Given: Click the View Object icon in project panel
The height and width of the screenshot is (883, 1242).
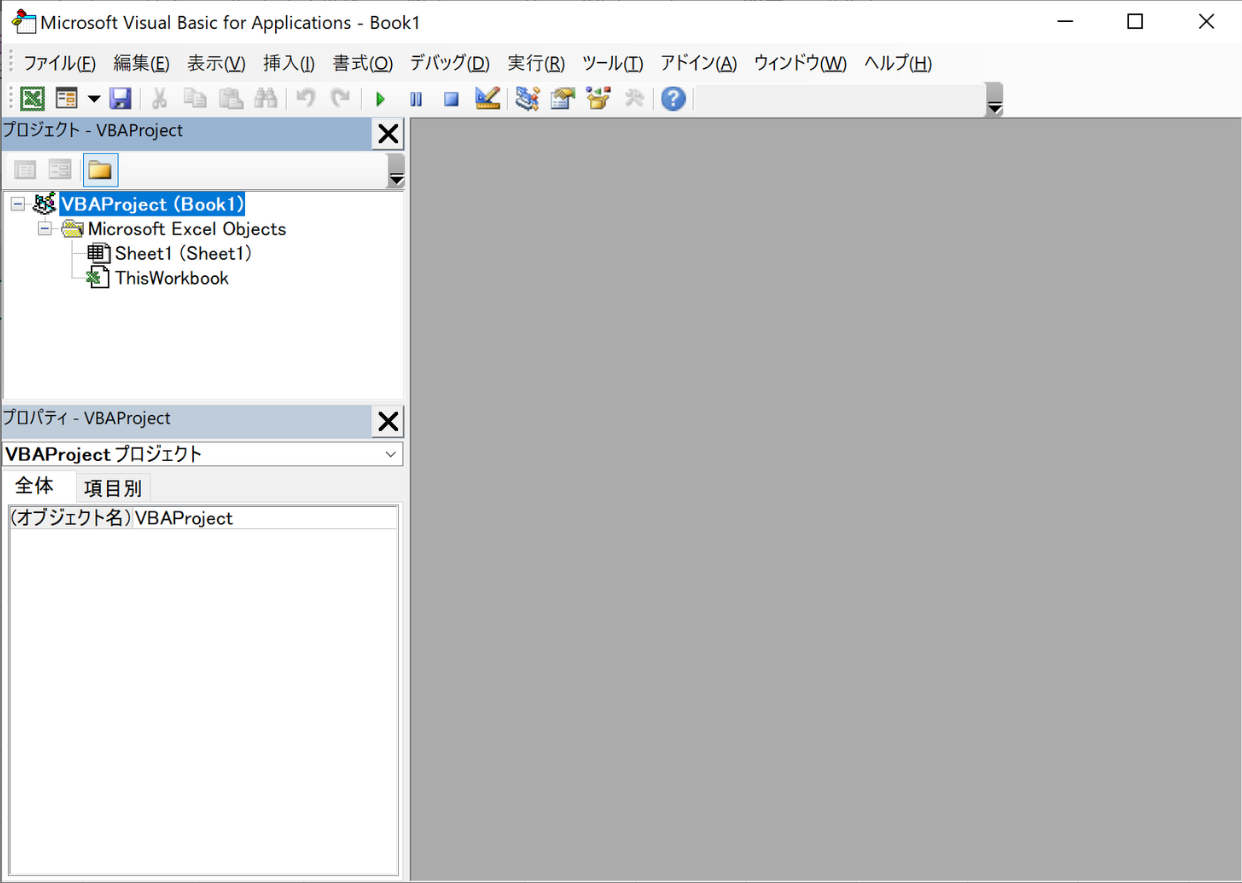Looking at the screenshot, I should click(x=60, y=170).
